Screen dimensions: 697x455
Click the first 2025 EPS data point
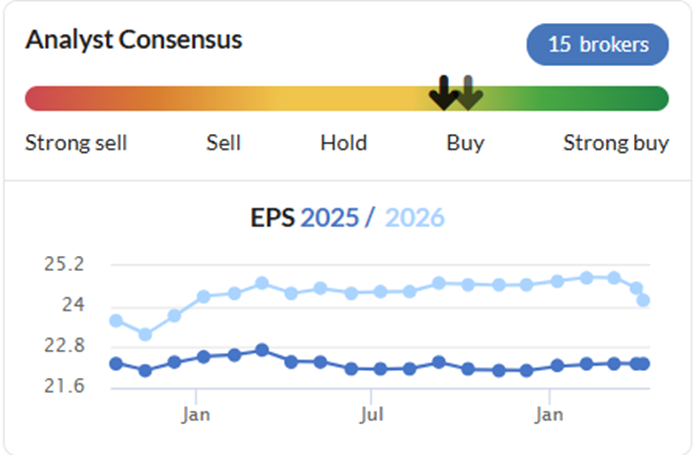[116, 364]
